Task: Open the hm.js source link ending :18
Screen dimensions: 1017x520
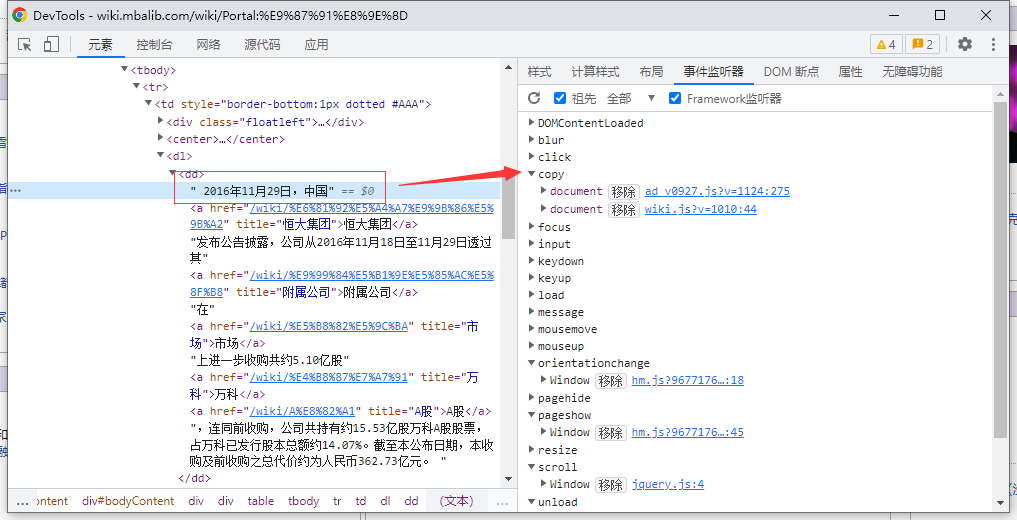Action: (688, 381)
